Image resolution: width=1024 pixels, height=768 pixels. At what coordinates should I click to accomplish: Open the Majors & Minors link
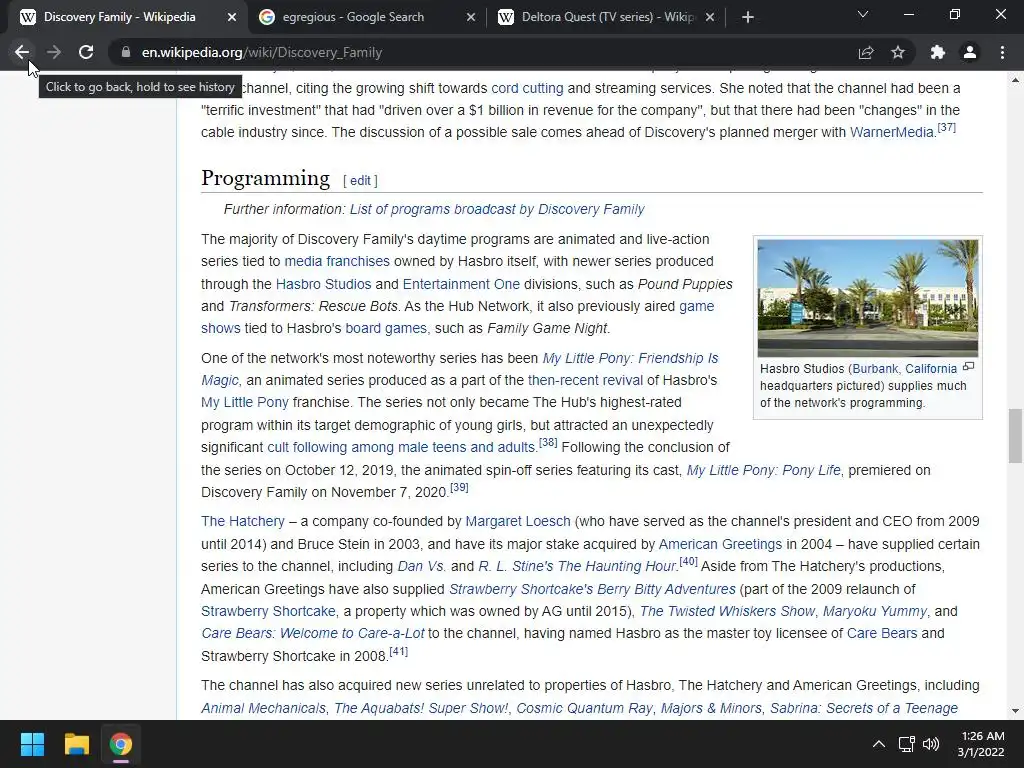tap(711, 708)
